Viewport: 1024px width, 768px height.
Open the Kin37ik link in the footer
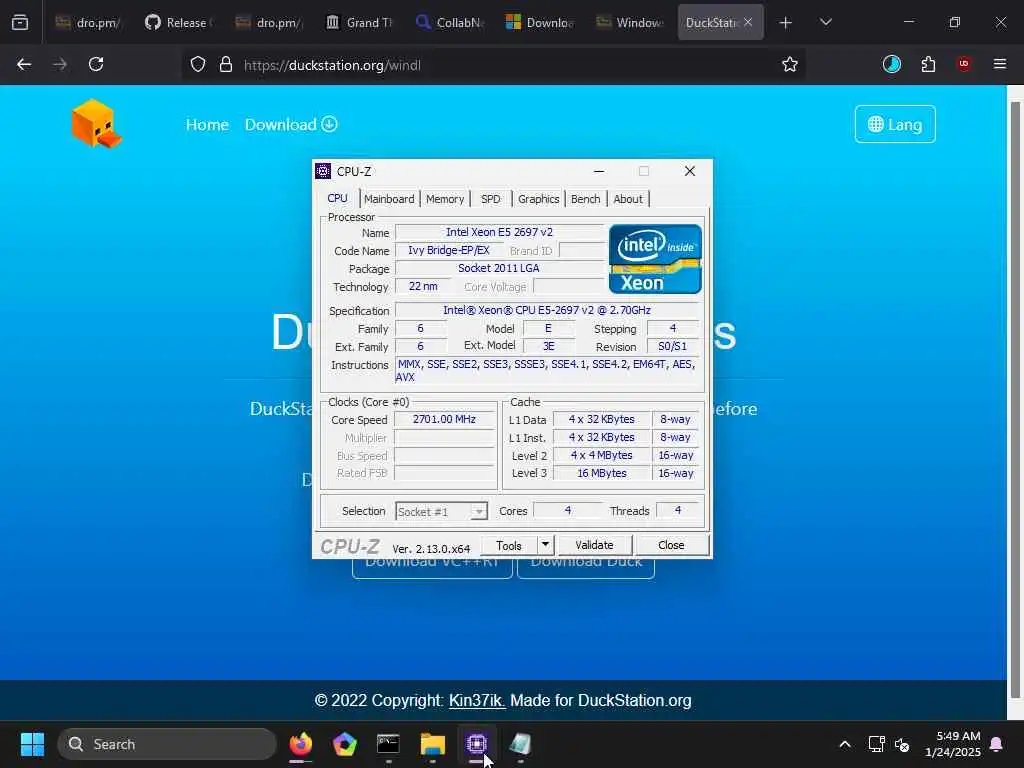(477, 701)
